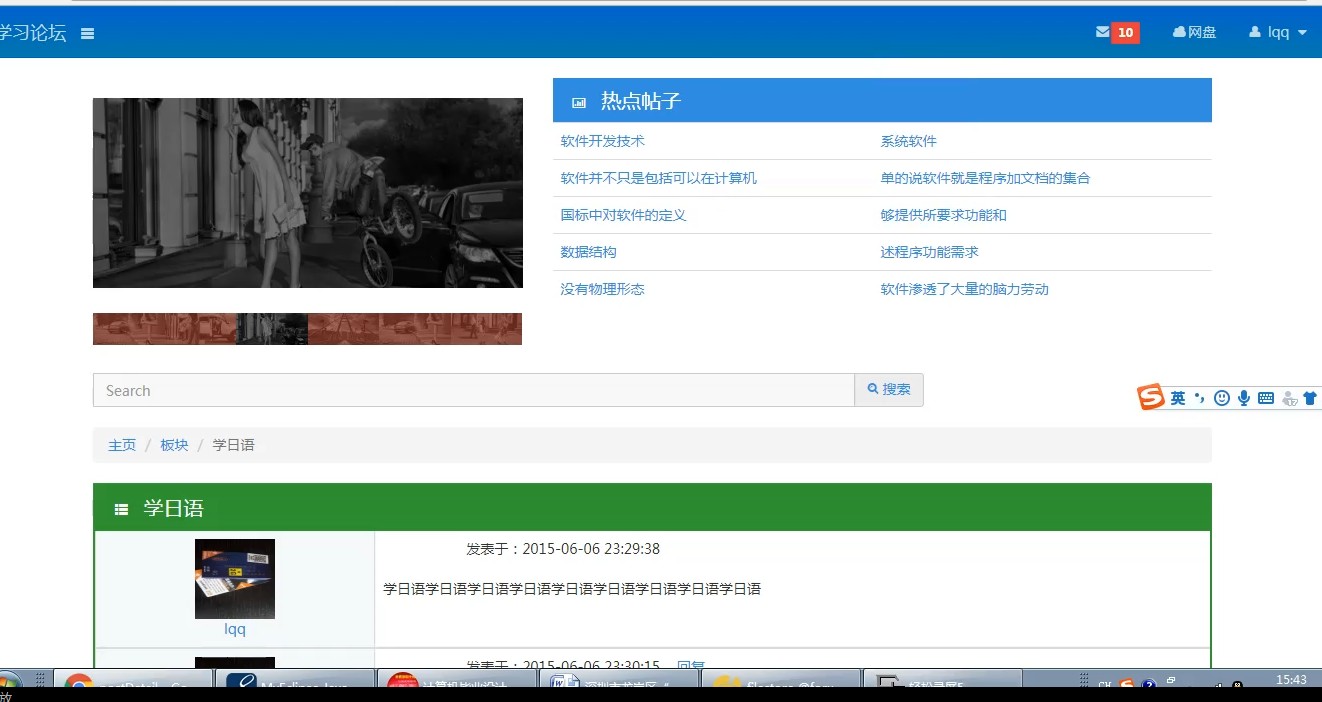Open the post 述程序功能需求
1322x702 pixels.
(930, 252)
